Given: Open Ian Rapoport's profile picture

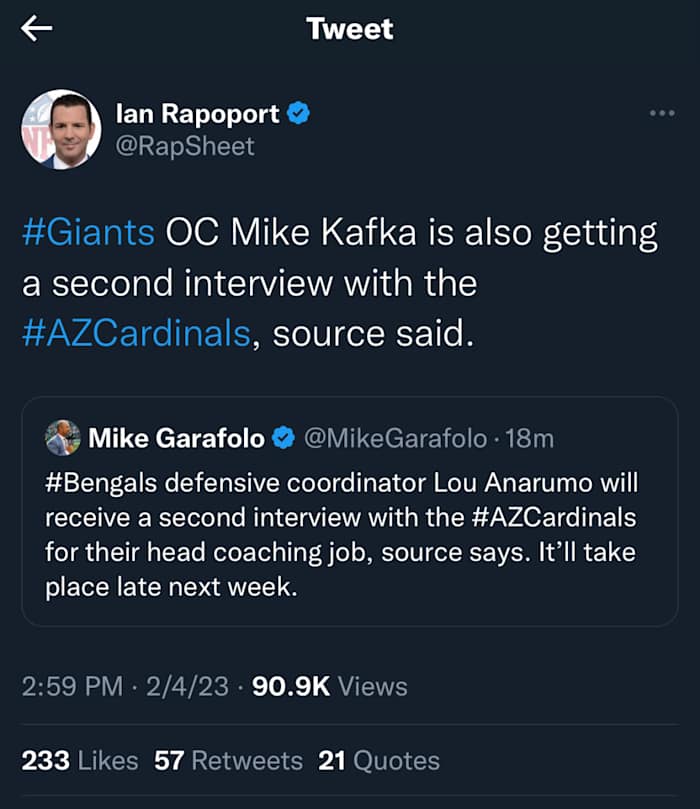Looking at the screenshot, I should tap(61, 129).
